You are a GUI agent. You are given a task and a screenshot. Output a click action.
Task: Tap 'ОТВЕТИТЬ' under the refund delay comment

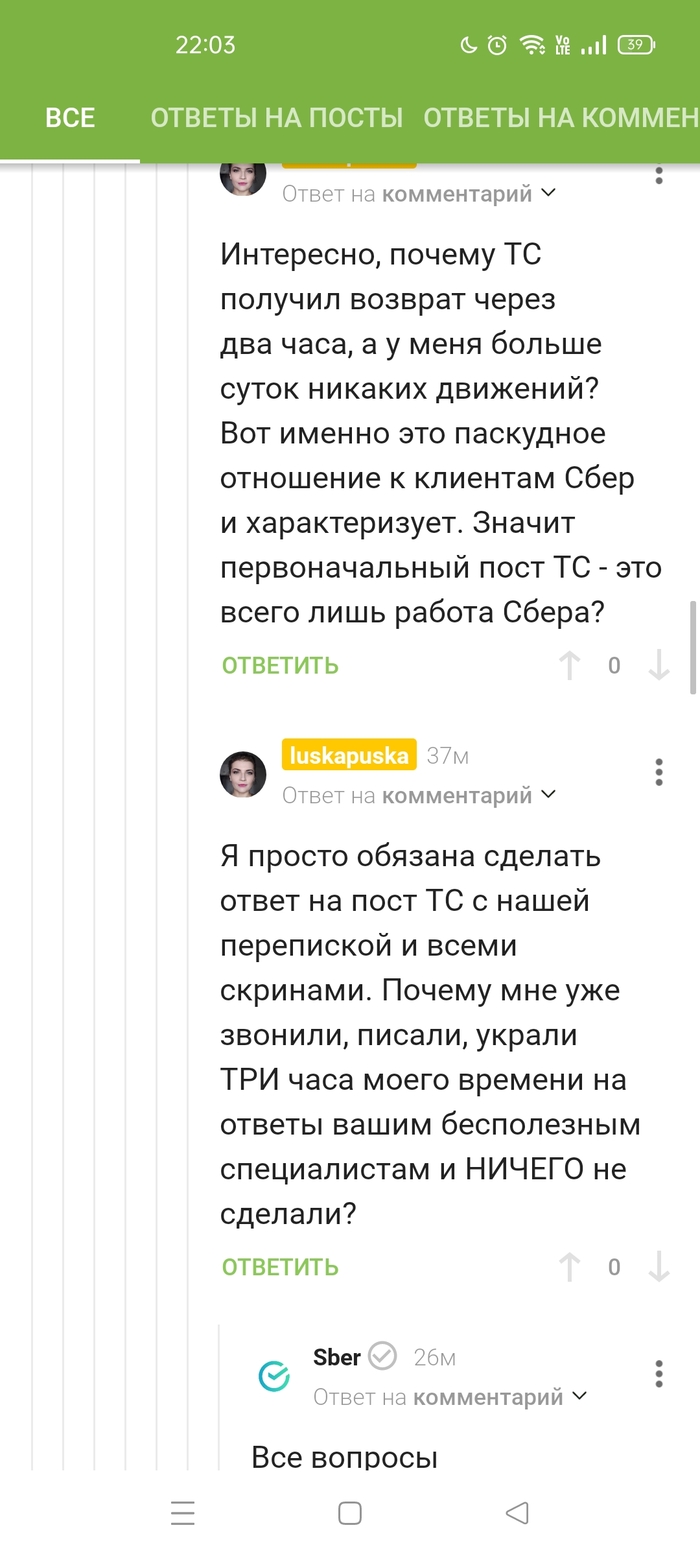click(x=280, y=666)
